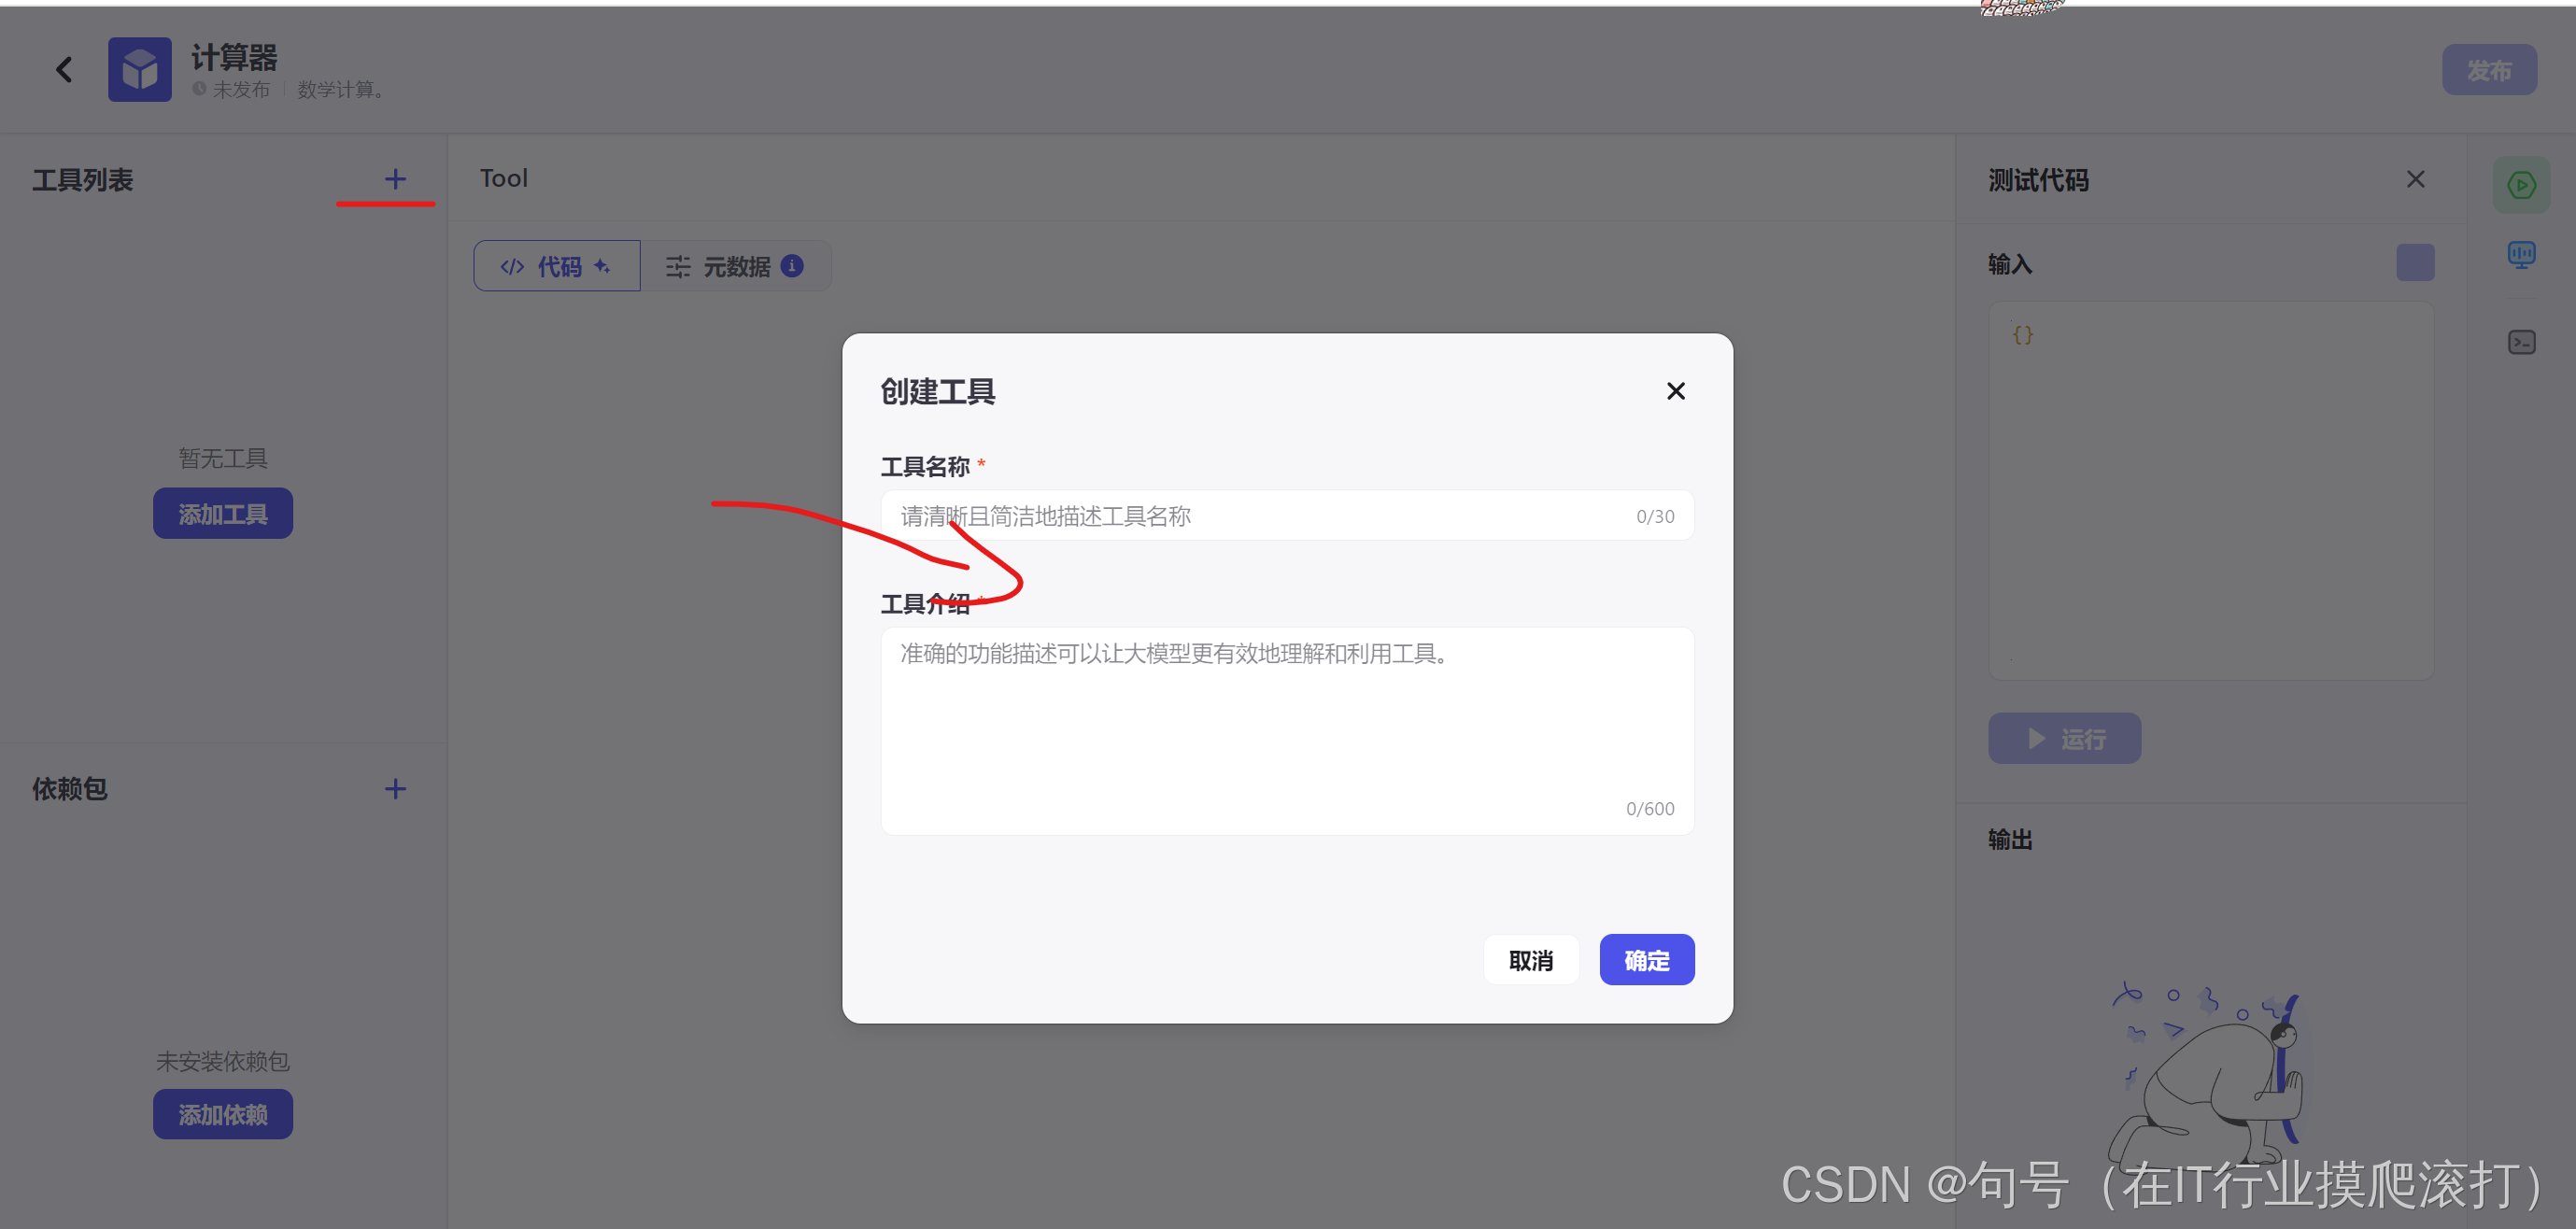Click the metadata info icon
The height and width of the screenshot is (1229, 2576).
792,266
